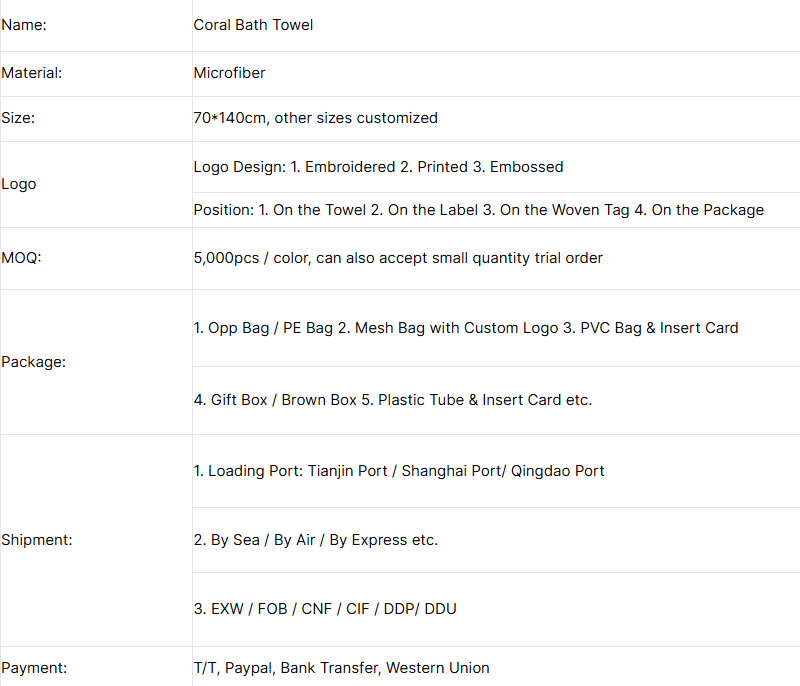This screenshot has height=686, width=800.
Task: Click the "Package:" label cell
Action: [33, 362]
